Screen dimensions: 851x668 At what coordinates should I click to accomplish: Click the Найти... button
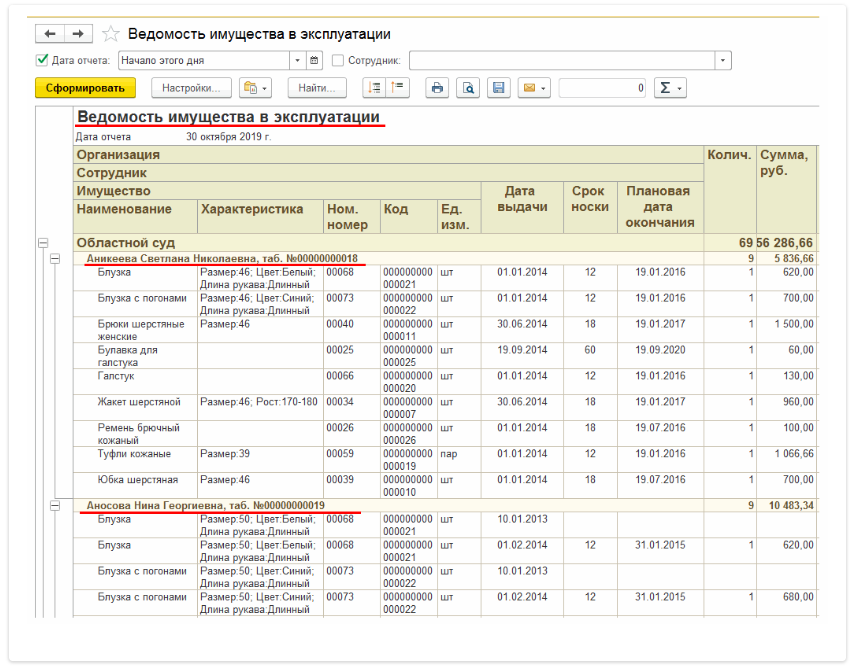[317, 88]
